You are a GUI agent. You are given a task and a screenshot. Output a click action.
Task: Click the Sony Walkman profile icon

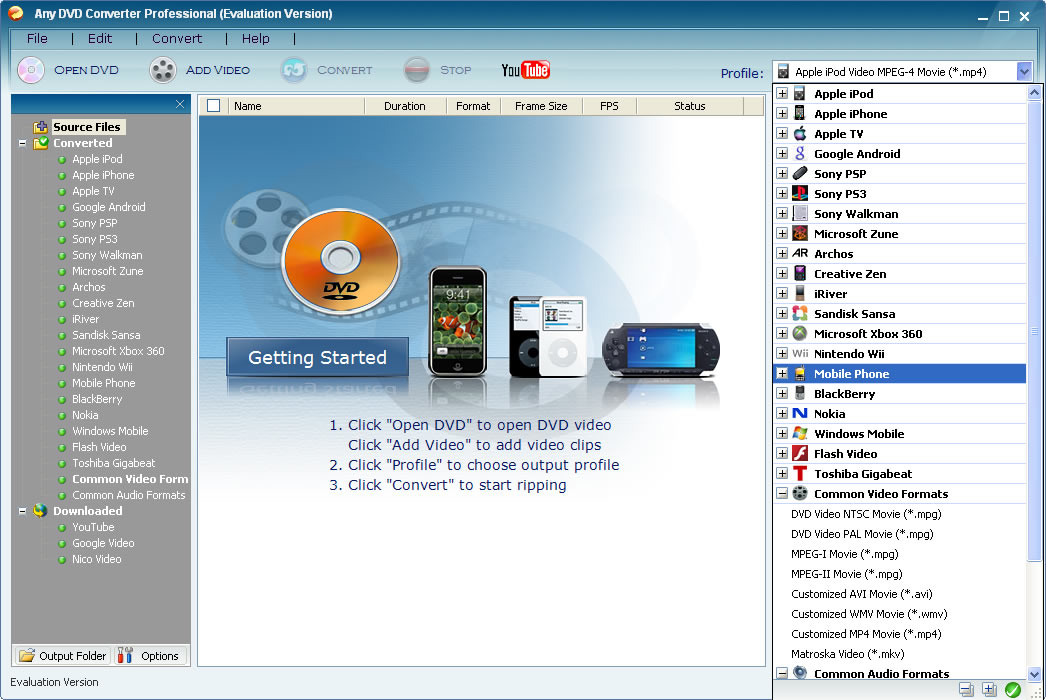[x=800, y=214]
